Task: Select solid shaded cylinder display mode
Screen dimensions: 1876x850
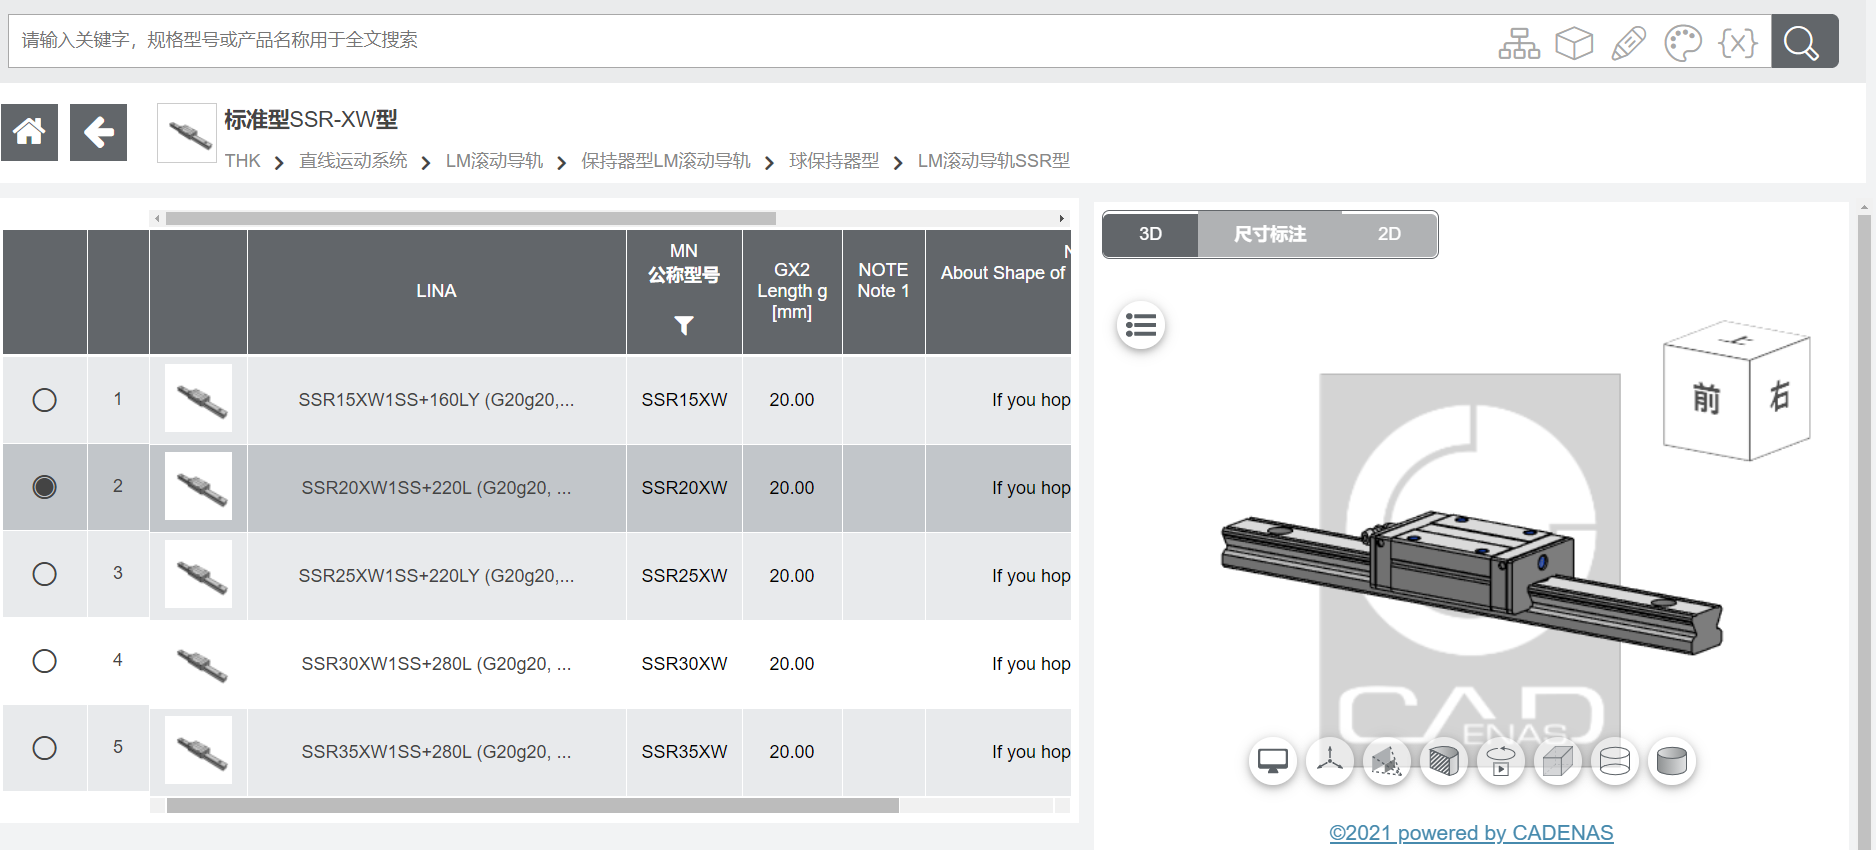Action: [x=1672, y=761]
